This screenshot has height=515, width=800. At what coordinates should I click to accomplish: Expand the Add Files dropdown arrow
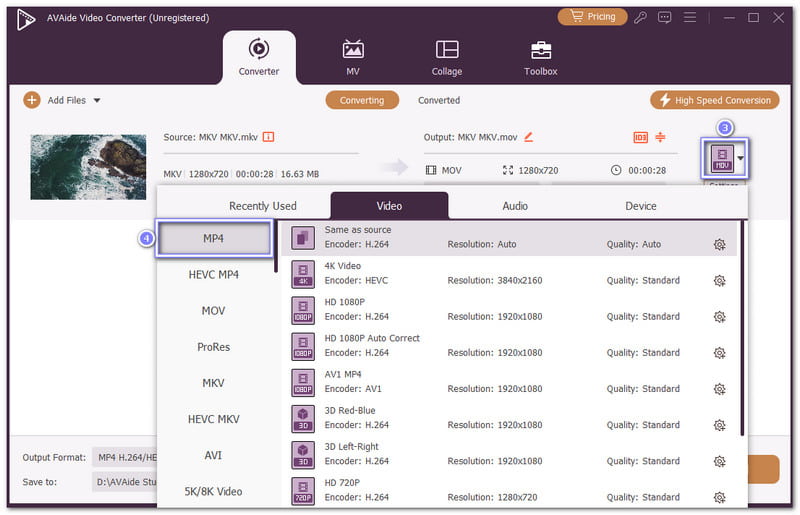click(x=97, y=101)
